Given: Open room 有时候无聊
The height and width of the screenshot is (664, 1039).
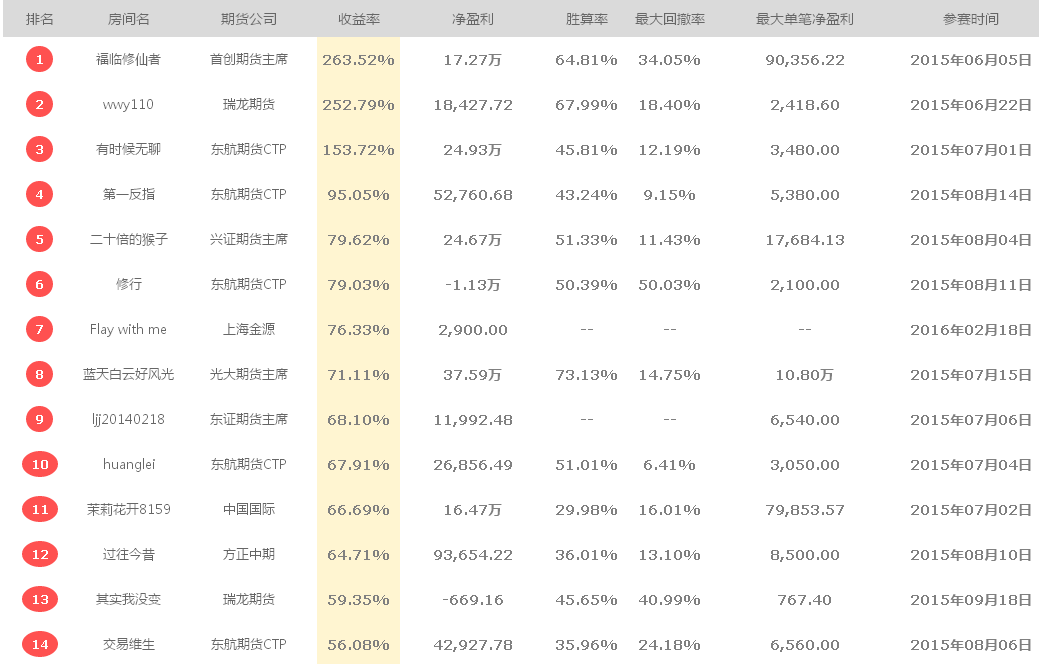Looking at the screenshot, I should click(x=129, y=150).
